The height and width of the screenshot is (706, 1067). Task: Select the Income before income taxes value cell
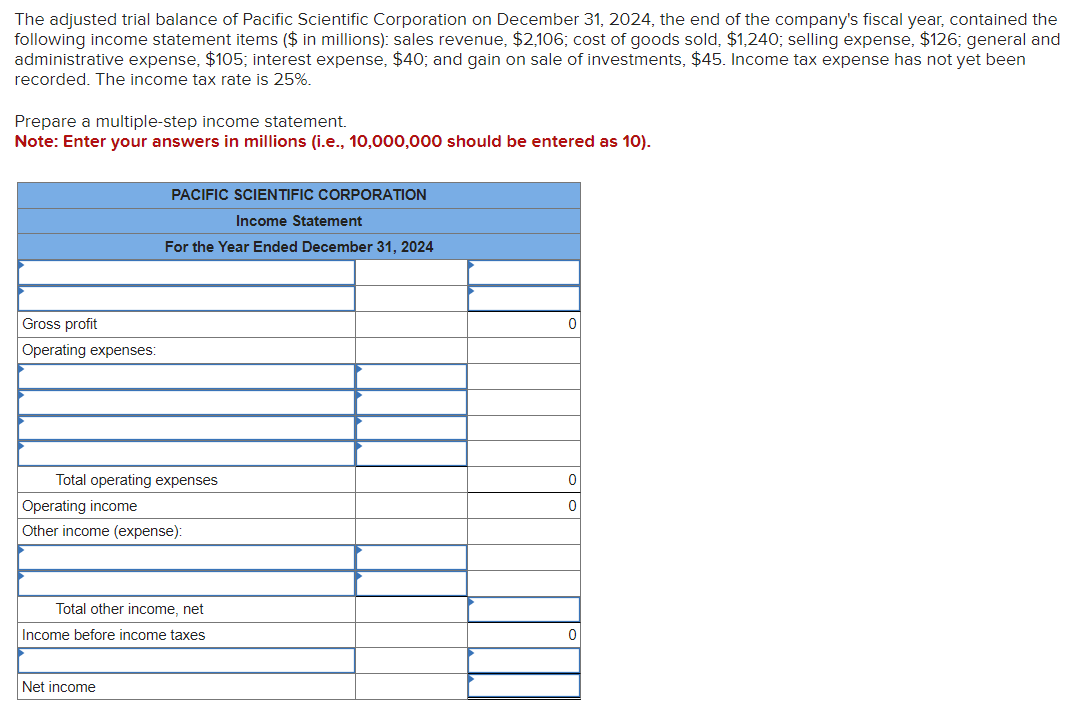(523, 635)
